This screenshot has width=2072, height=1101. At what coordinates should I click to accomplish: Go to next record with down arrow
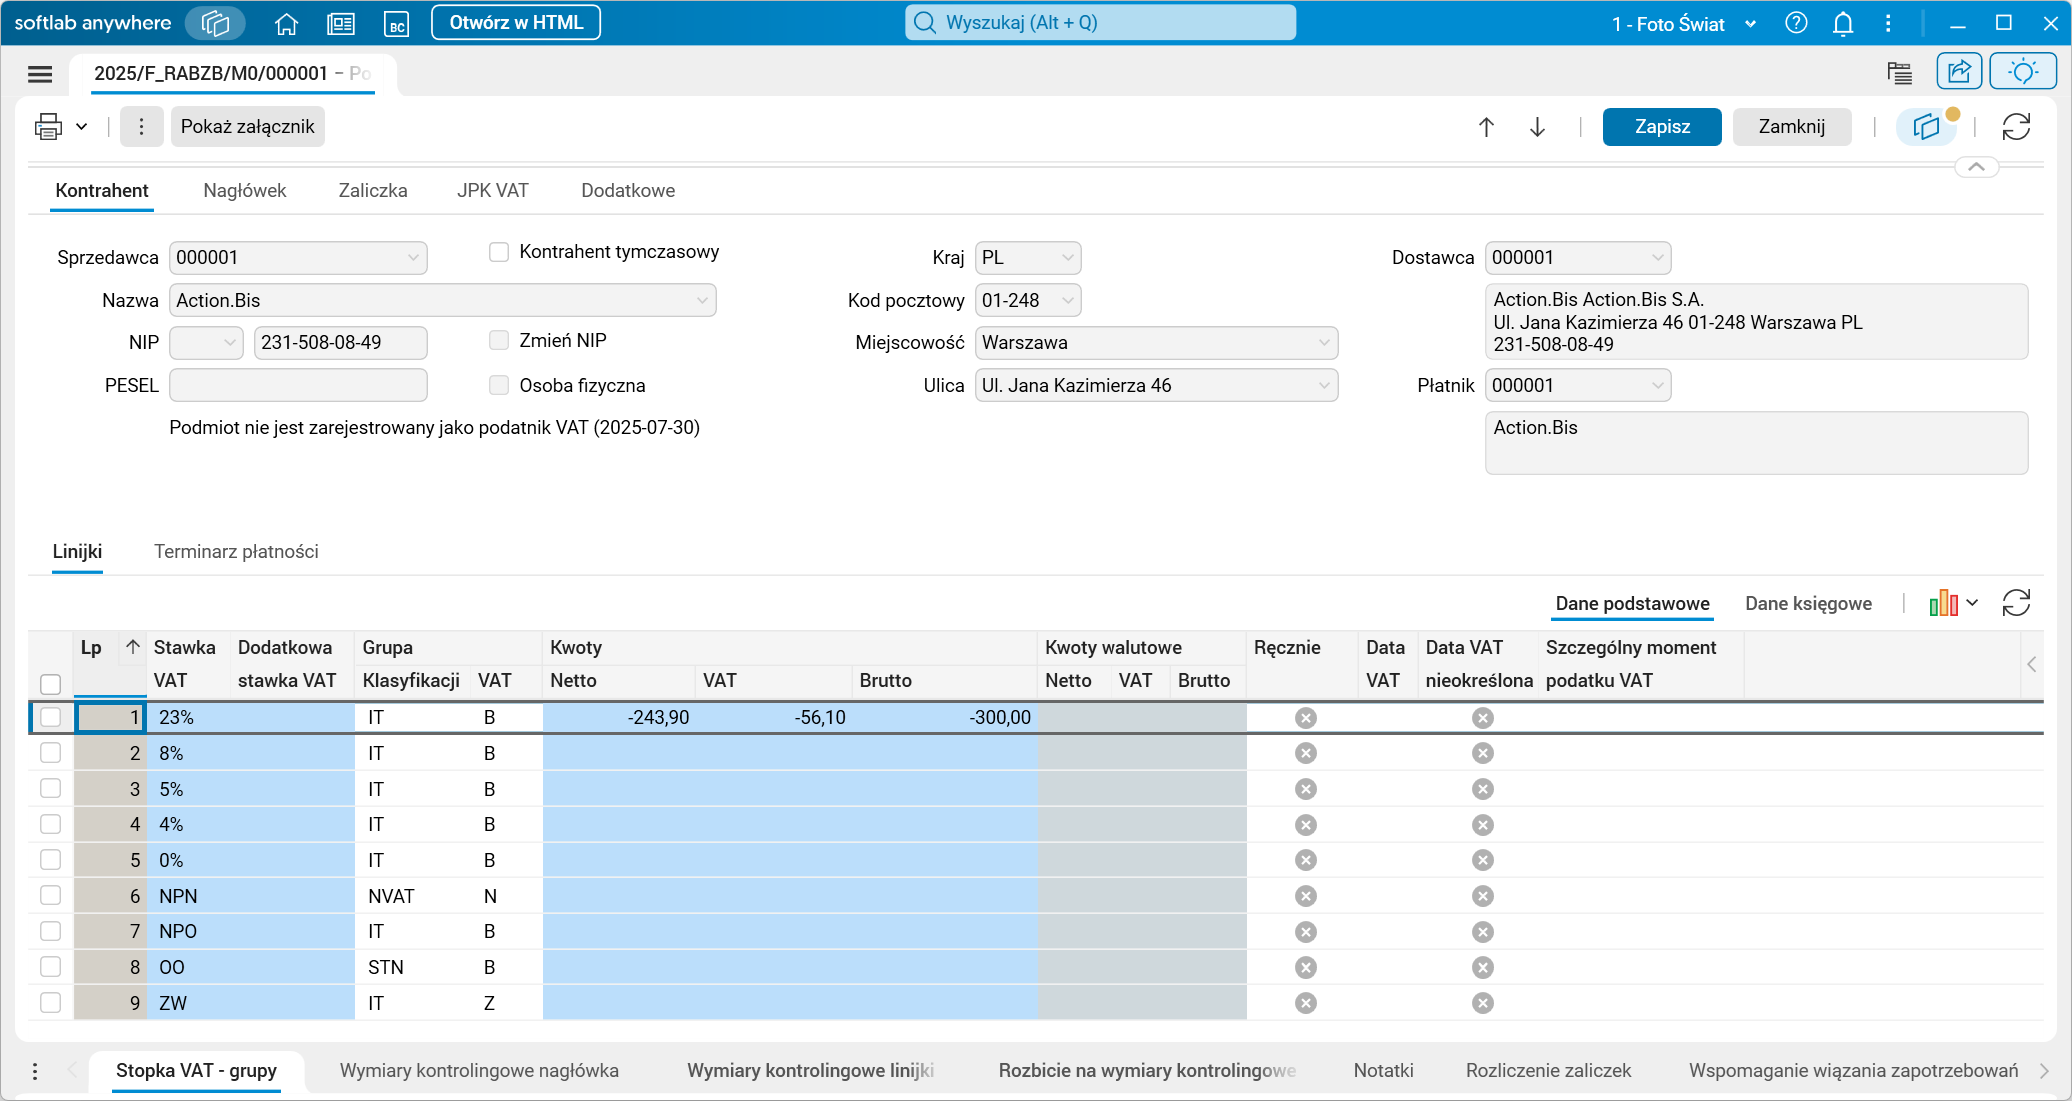pyautogui.click(x=1538, y=127)
